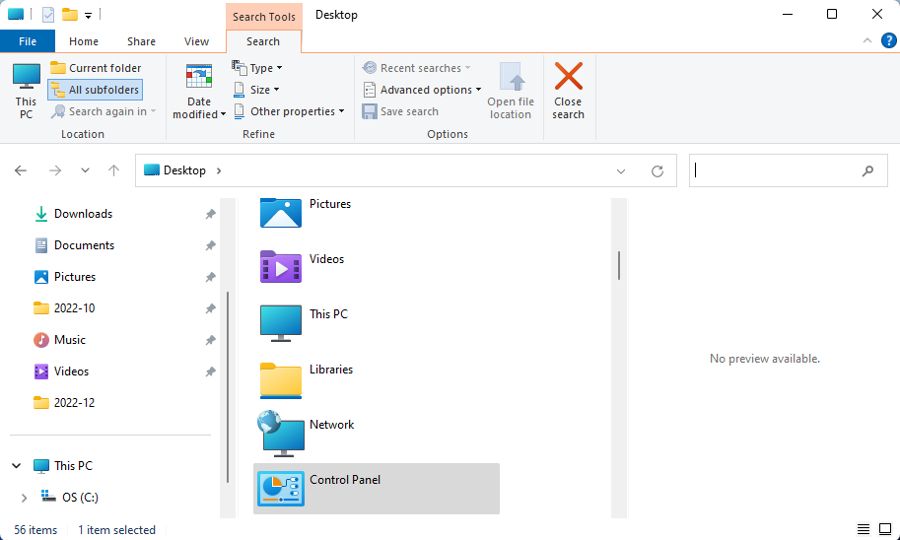Collapse the This PC tree node
This screenshot has width=900, height=540.
pyautogui.click(x=17, y=466)
